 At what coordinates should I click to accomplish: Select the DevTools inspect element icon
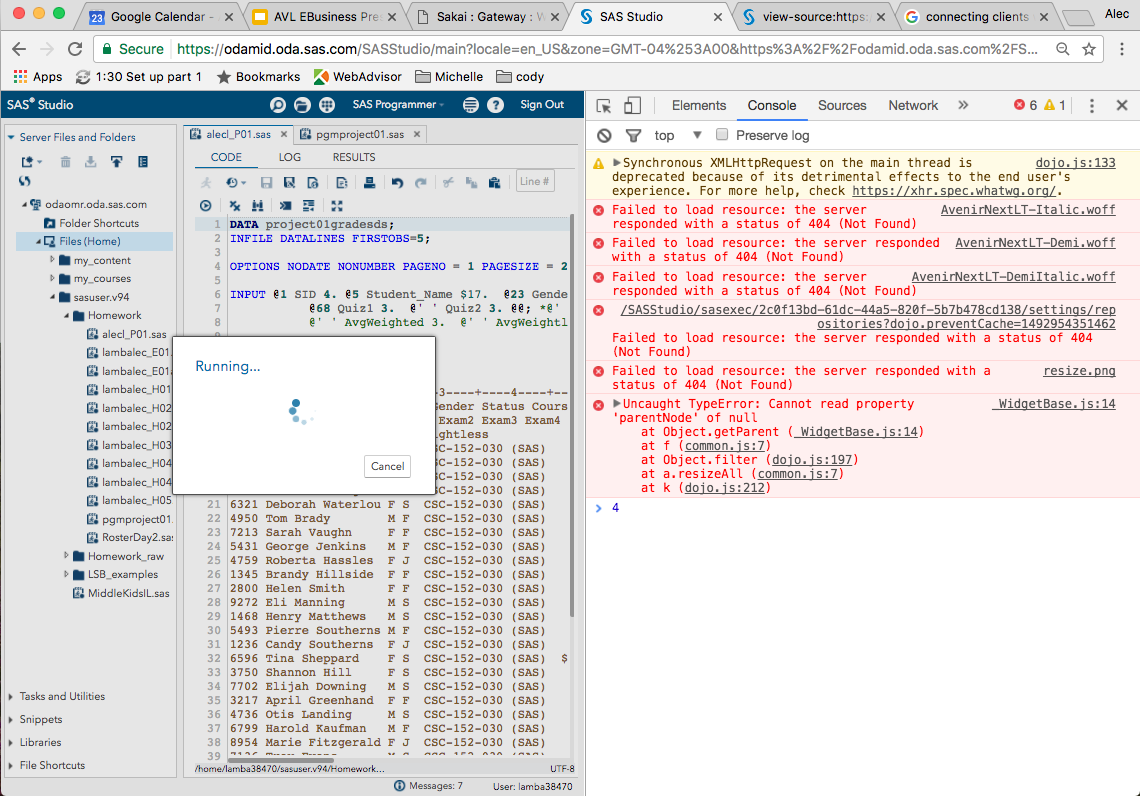click(604, 105)
